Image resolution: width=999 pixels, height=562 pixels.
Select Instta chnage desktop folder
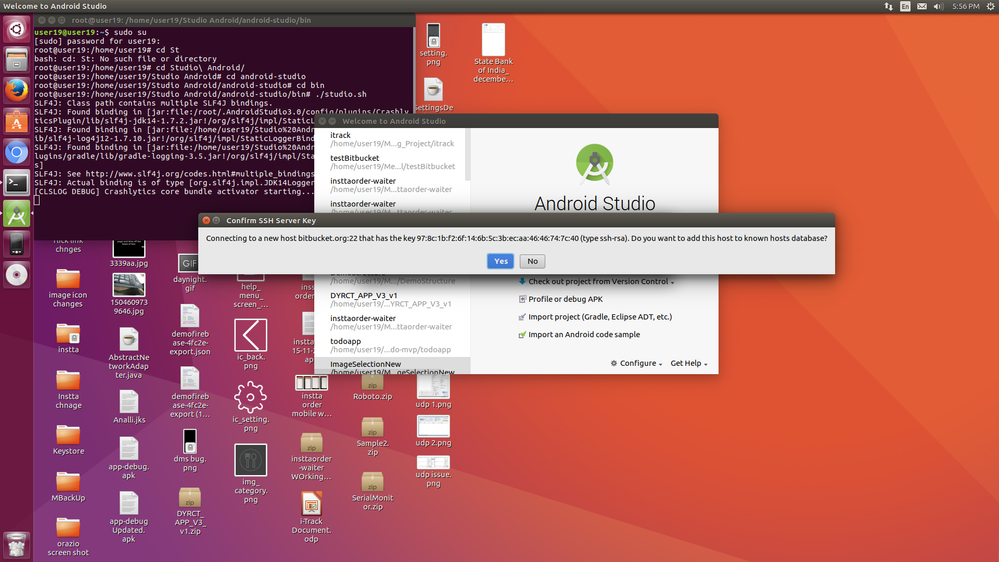pos(68,390)
